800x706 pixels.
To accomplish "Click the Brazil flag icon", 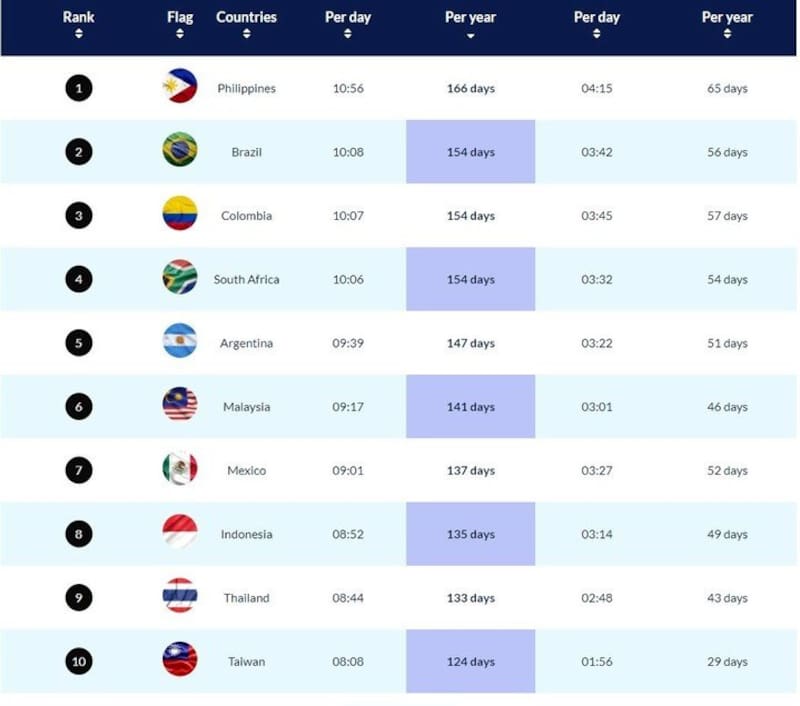I will (180, 151).
